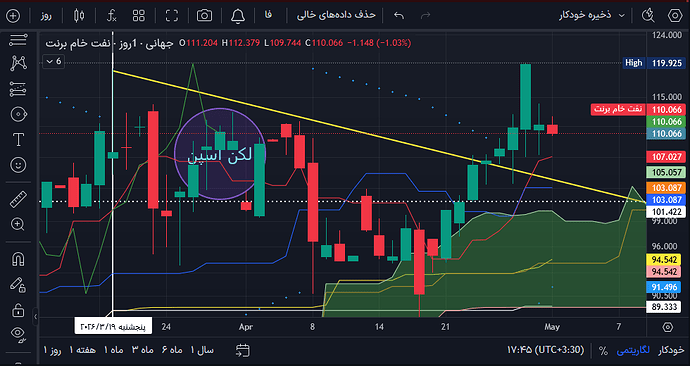Screen dimensions: 690x366
Task: Open the quick search lightning icon
Action: click(x=648, y=16)
